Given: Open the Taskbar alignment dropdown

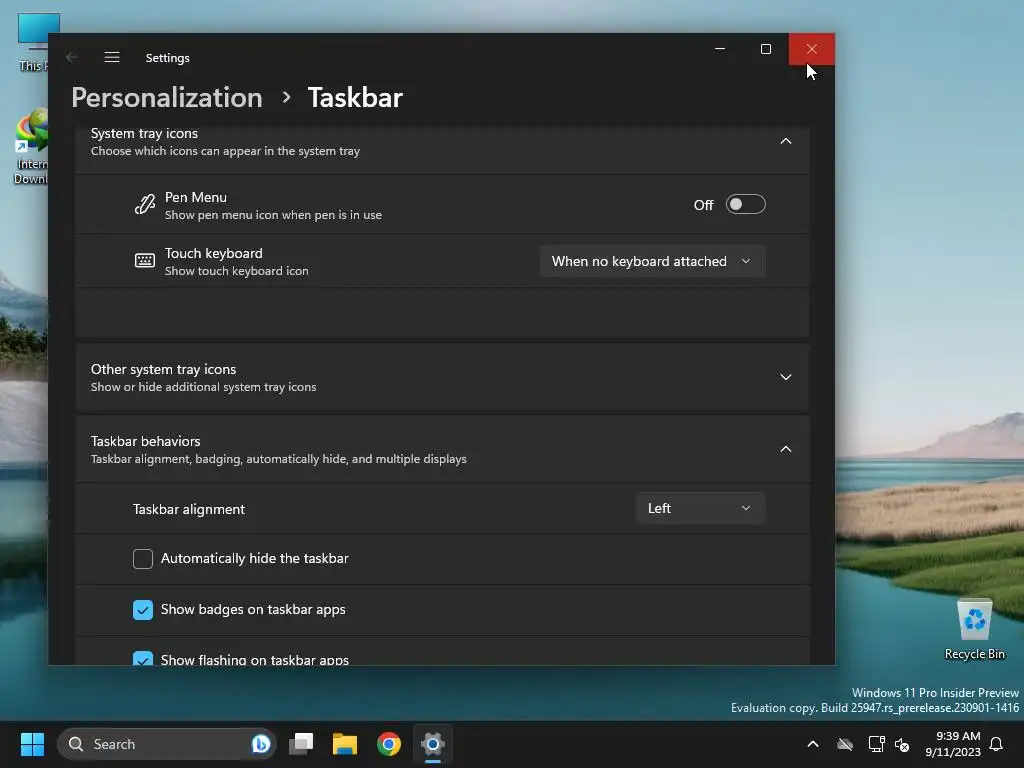Looking at the screenshot, I should pos(700,508).
